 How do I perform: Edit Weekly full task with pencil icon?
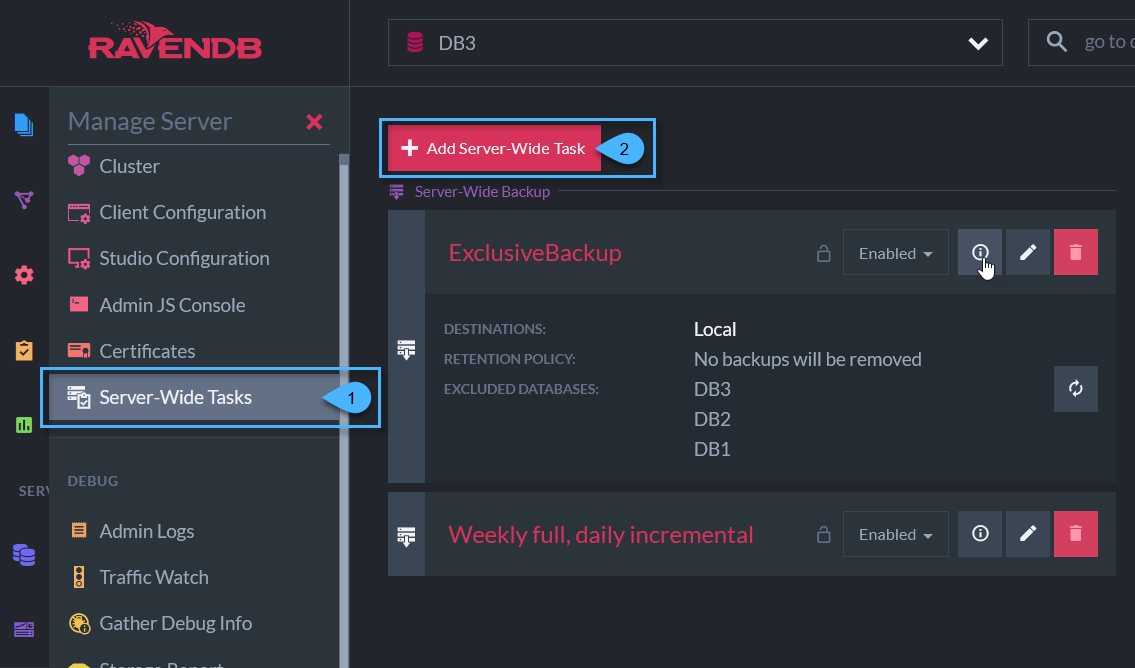click(1028, 533)
